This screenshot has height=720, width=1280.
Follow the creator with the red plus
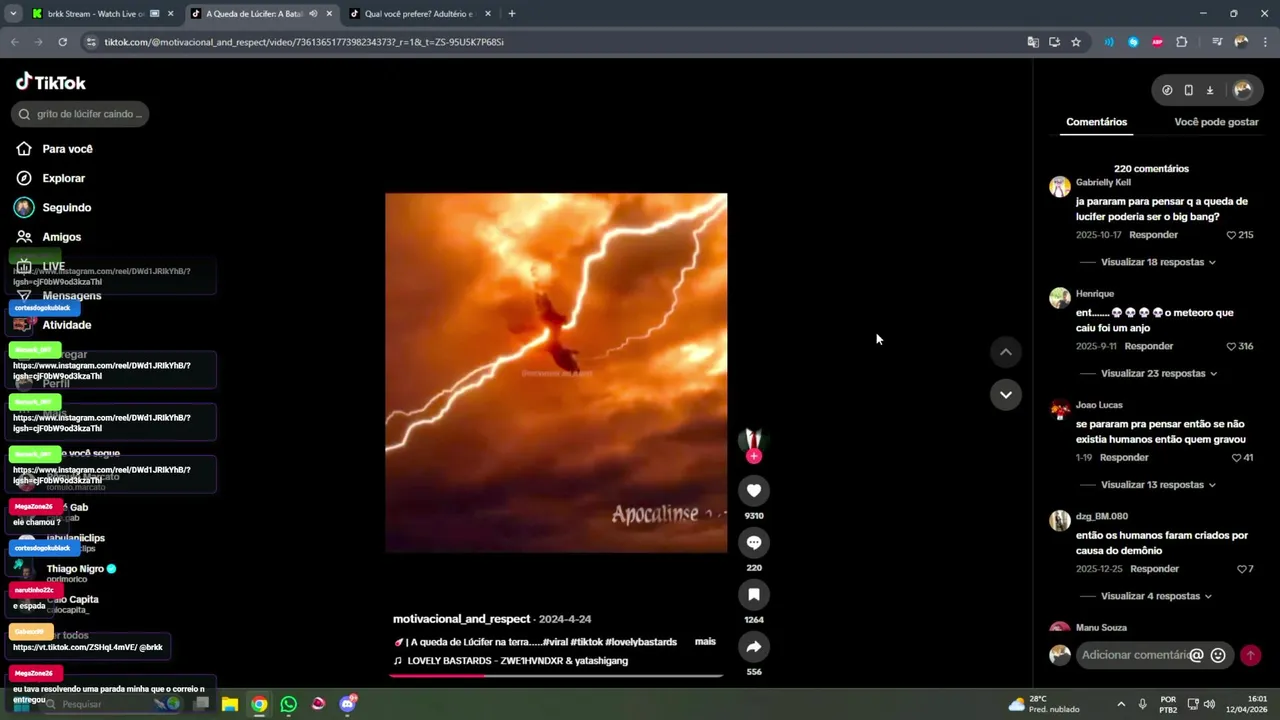tap(754, 456)
